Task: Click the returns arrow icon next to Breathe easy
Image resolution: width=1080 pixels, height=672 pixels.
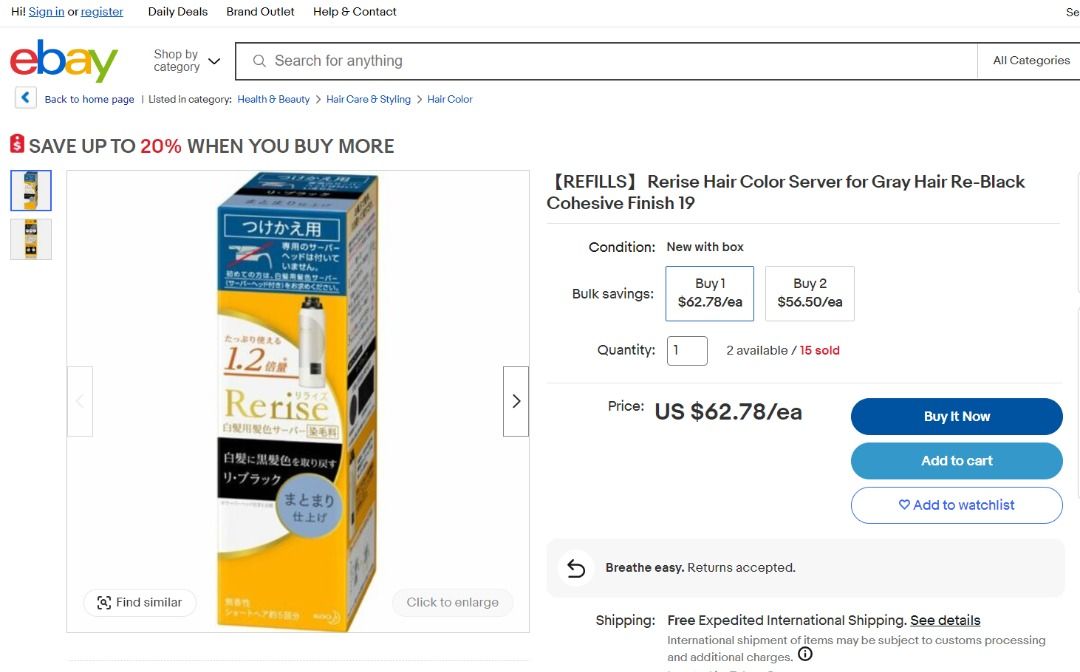Action: [575, 567]
